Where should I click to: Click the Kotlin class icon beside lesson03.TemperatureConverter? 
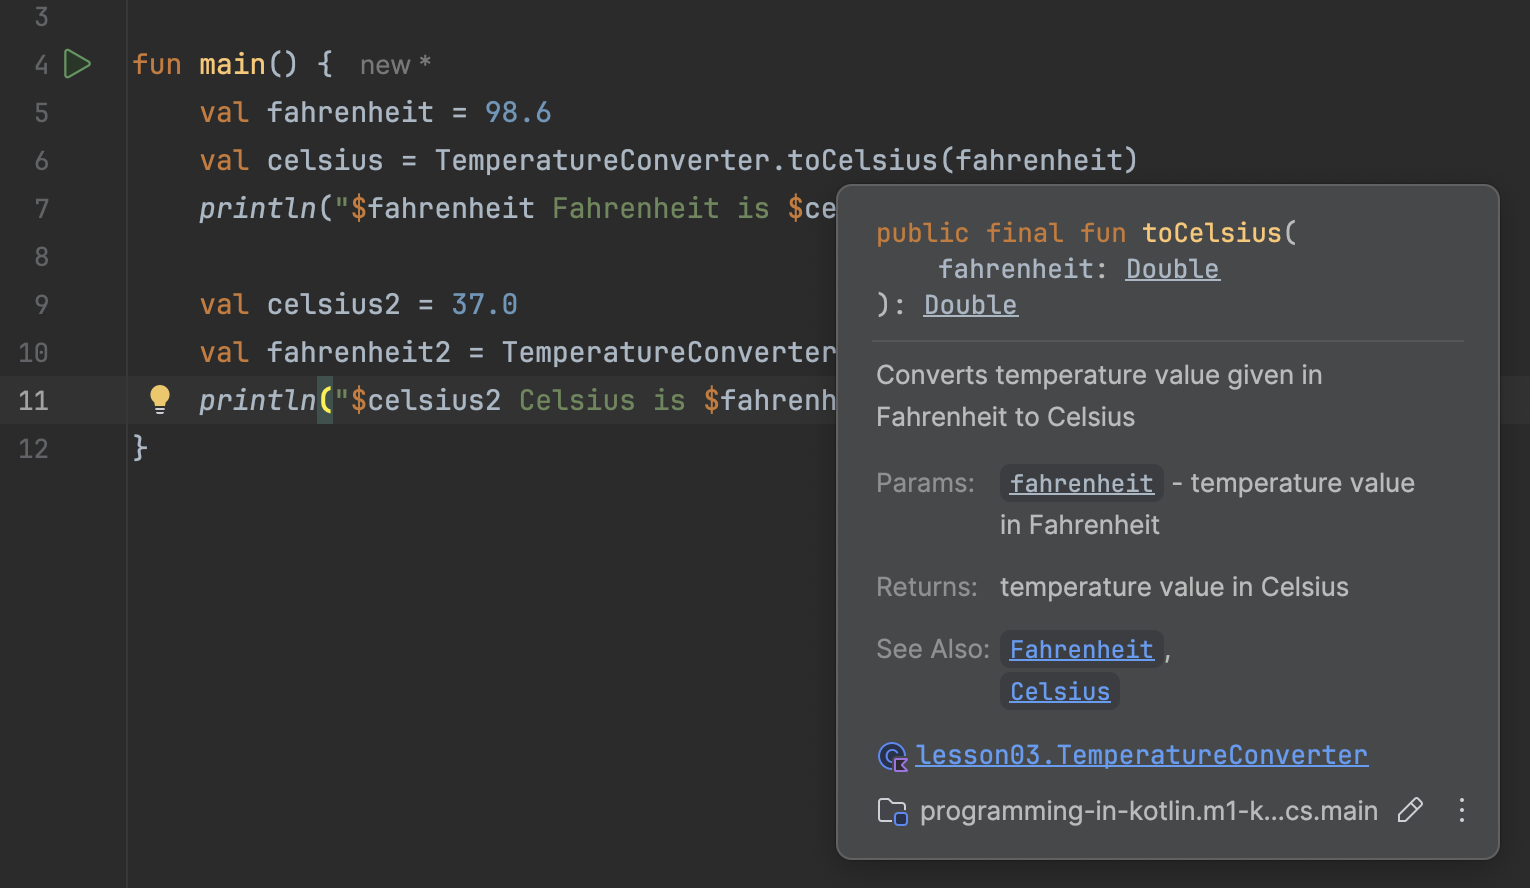coord(891,757)
